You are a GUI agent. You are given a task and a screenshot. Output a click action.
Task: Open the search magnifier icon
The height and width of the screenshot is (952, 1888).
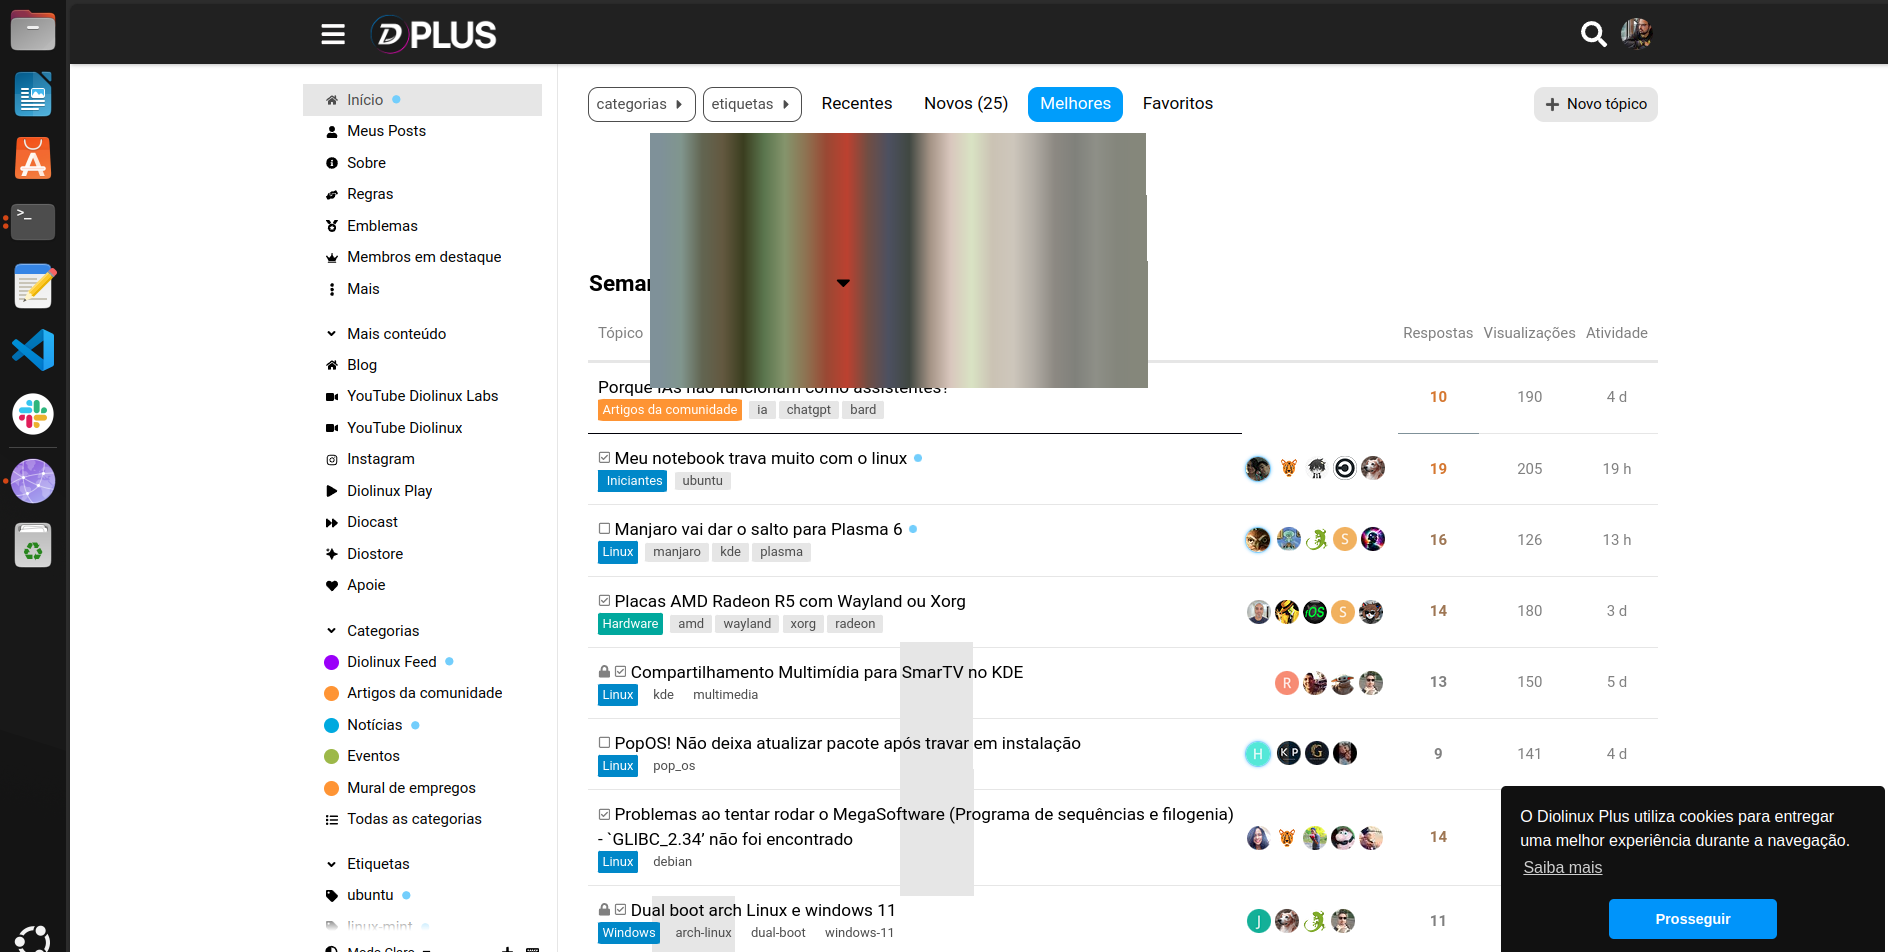1593,35
